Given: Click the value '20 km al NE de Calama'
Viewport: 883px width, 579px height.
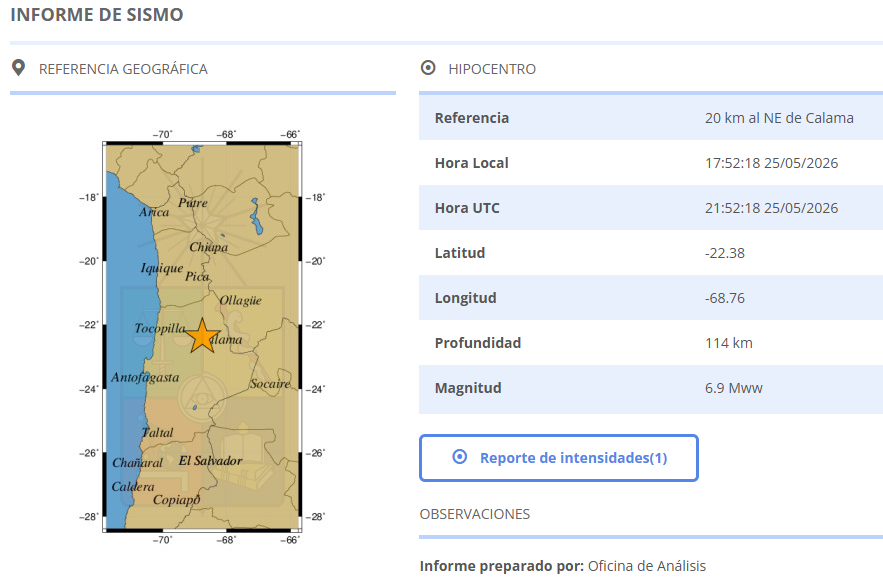Looking at the screenshot, I should [x=779, y=118].
